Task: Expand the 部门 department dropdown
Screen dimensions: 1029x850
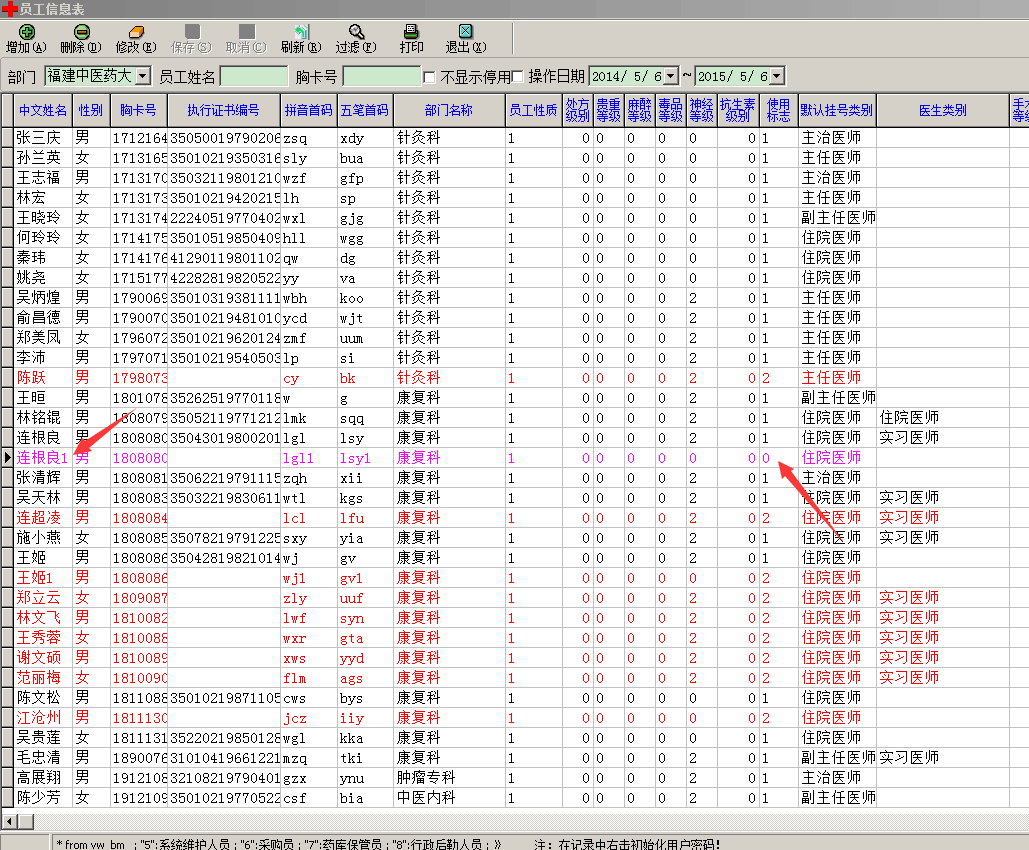Action: (x=142, y=76)
